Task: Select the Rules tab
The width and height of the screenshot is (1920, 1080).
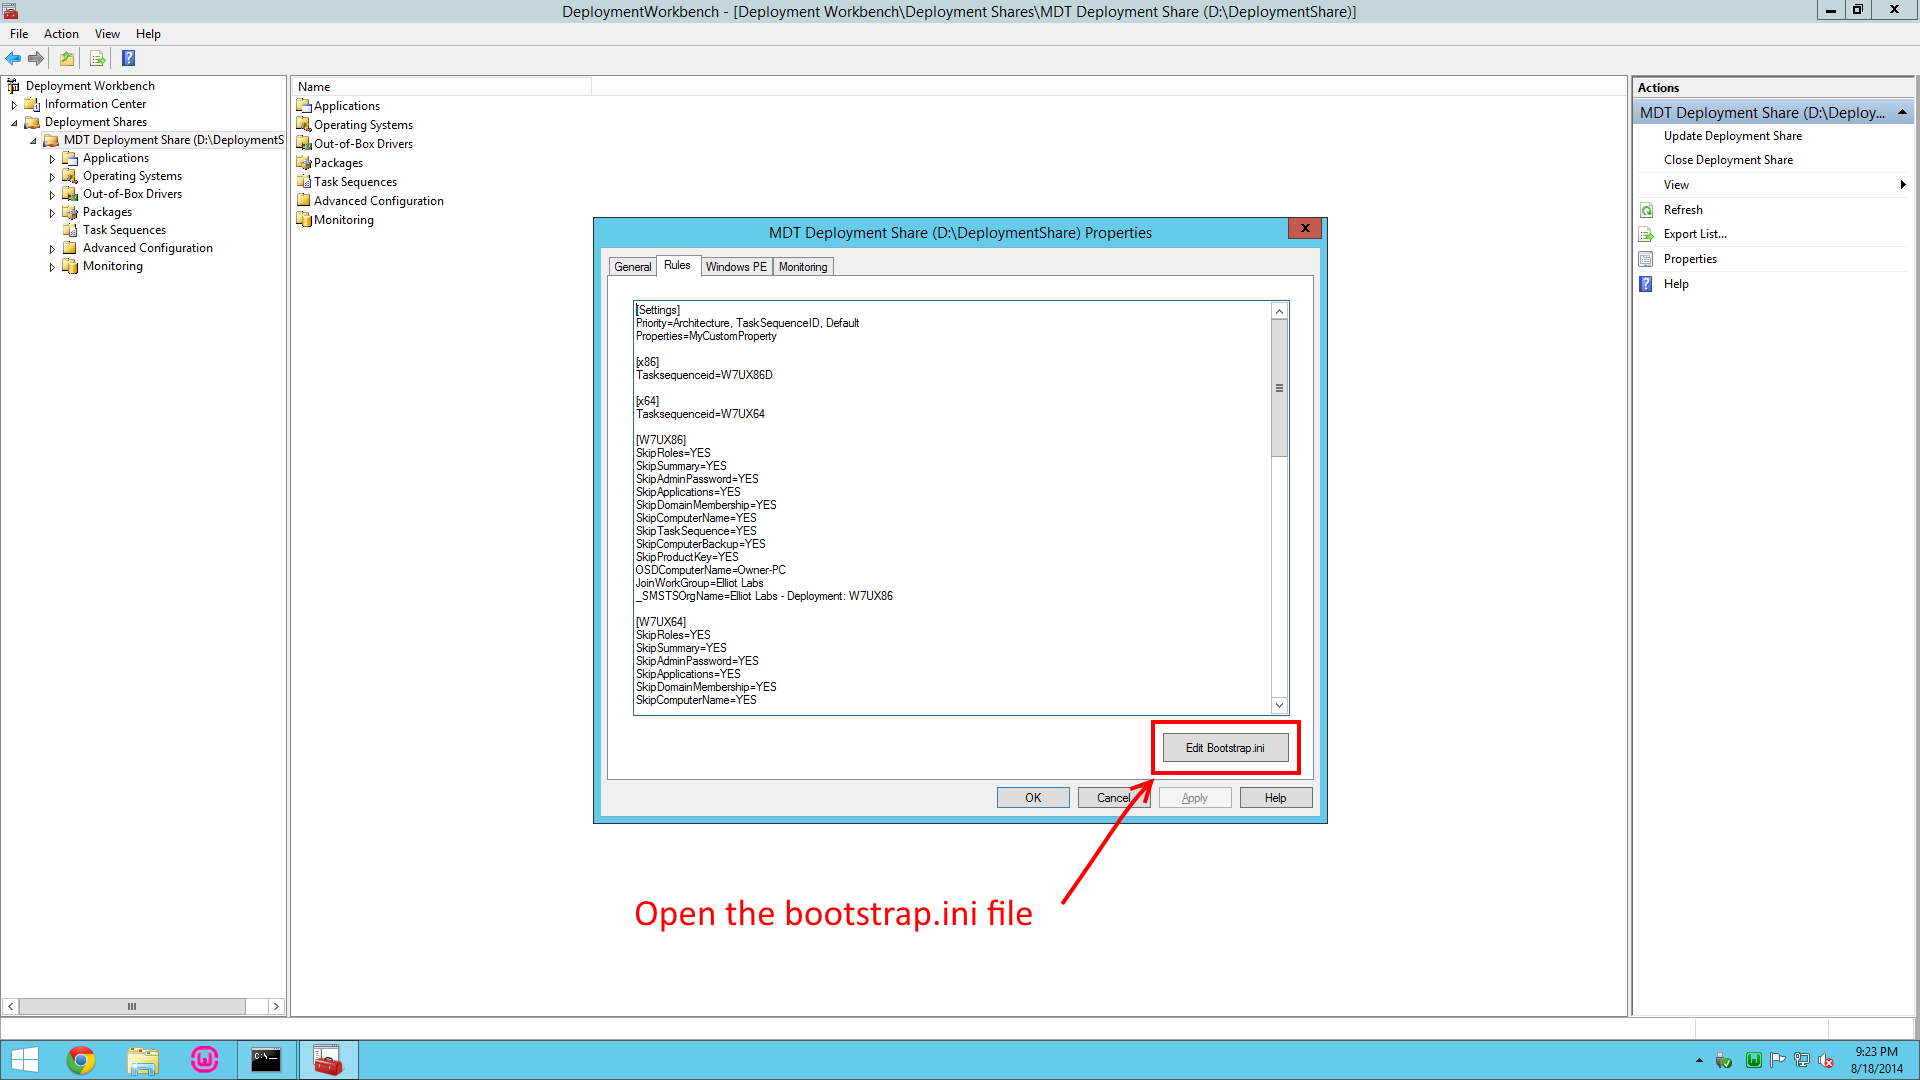Action: (x=677, y=265)
